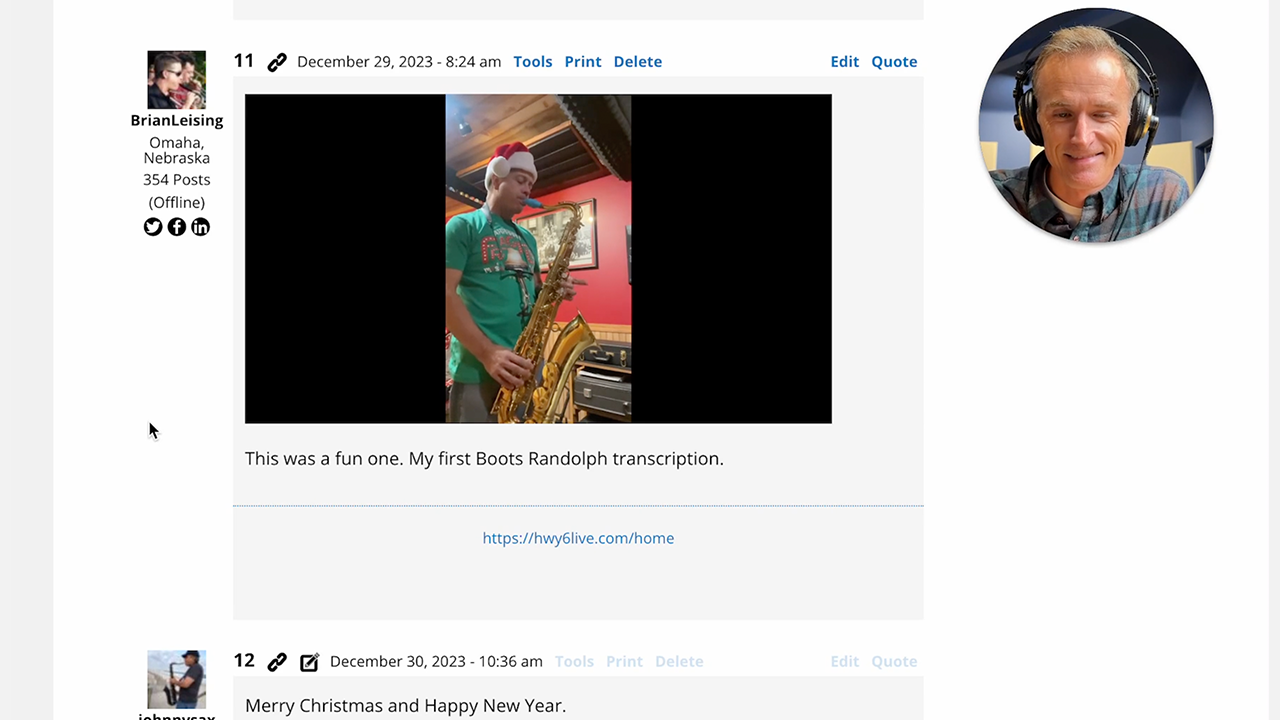Click Print on post 12

click(624, 662)
